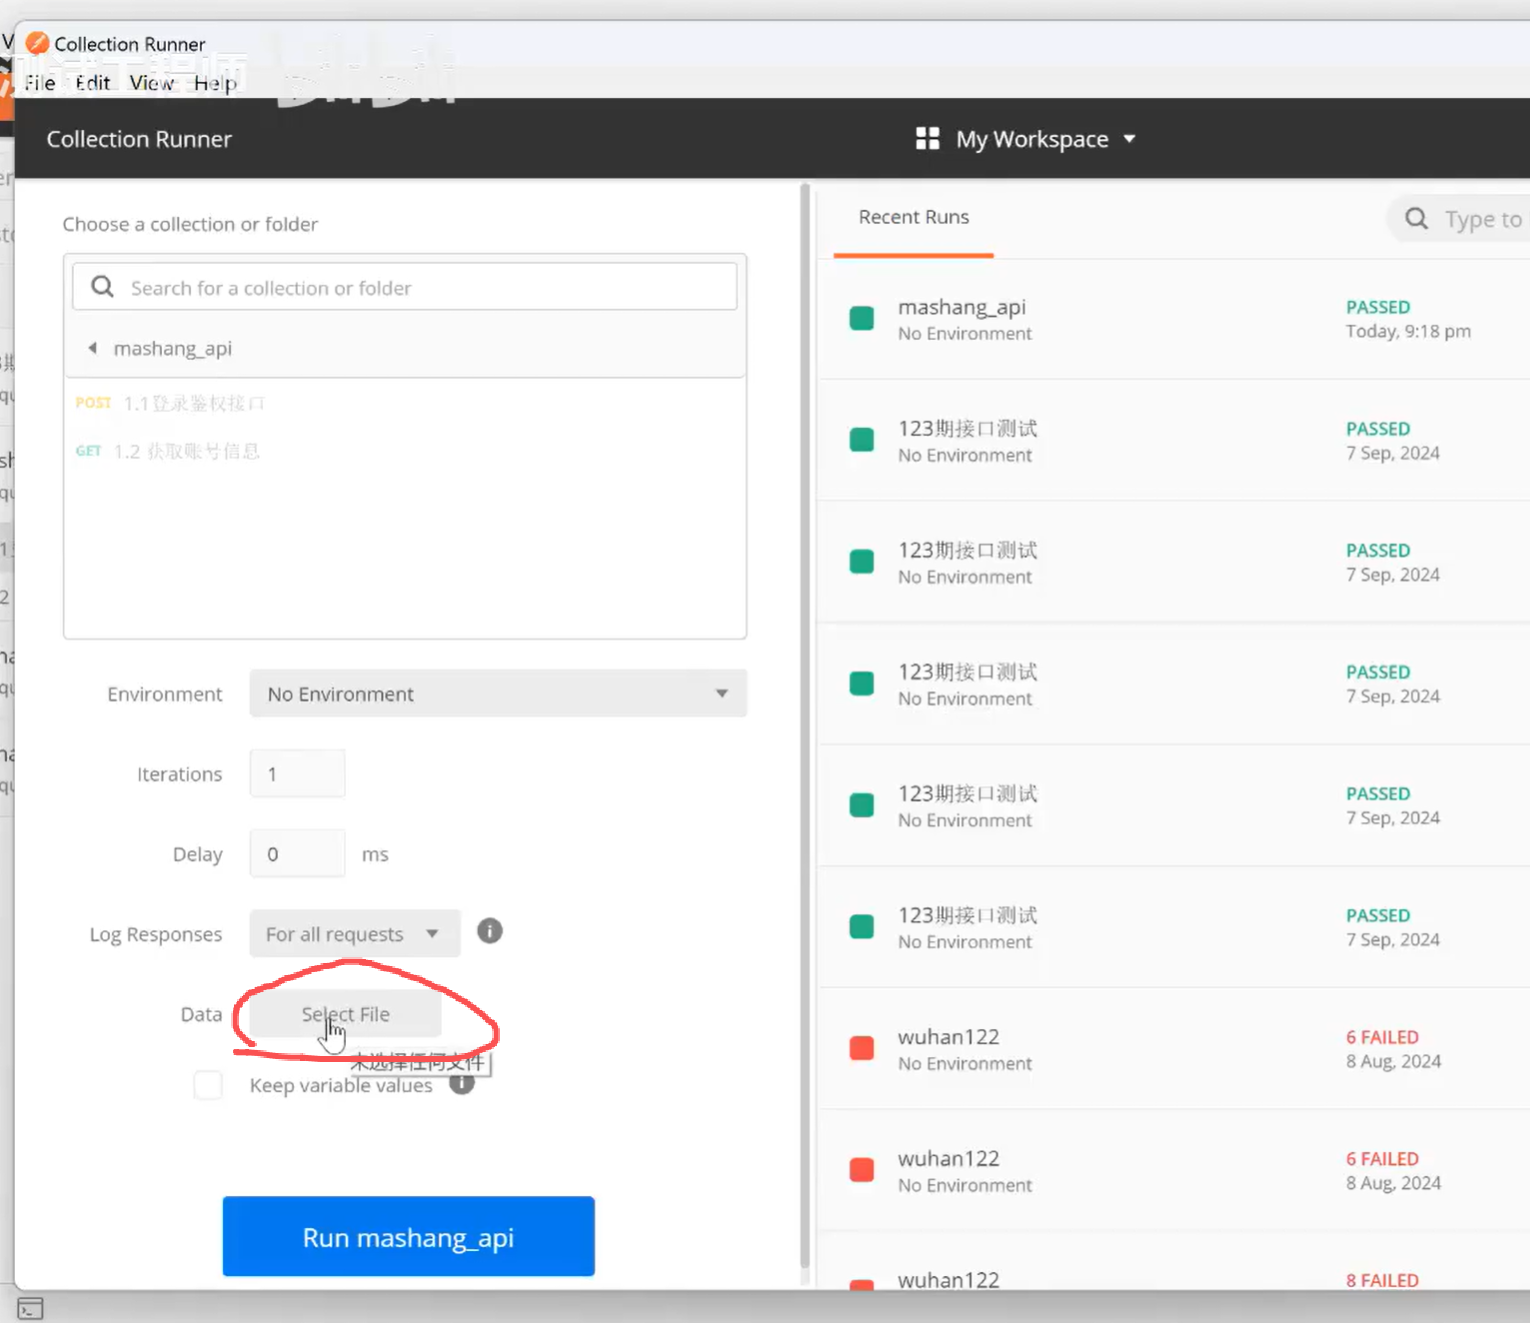
Task: Click the Today, 9:18 pm timestamp
Action: point(1408,331)
